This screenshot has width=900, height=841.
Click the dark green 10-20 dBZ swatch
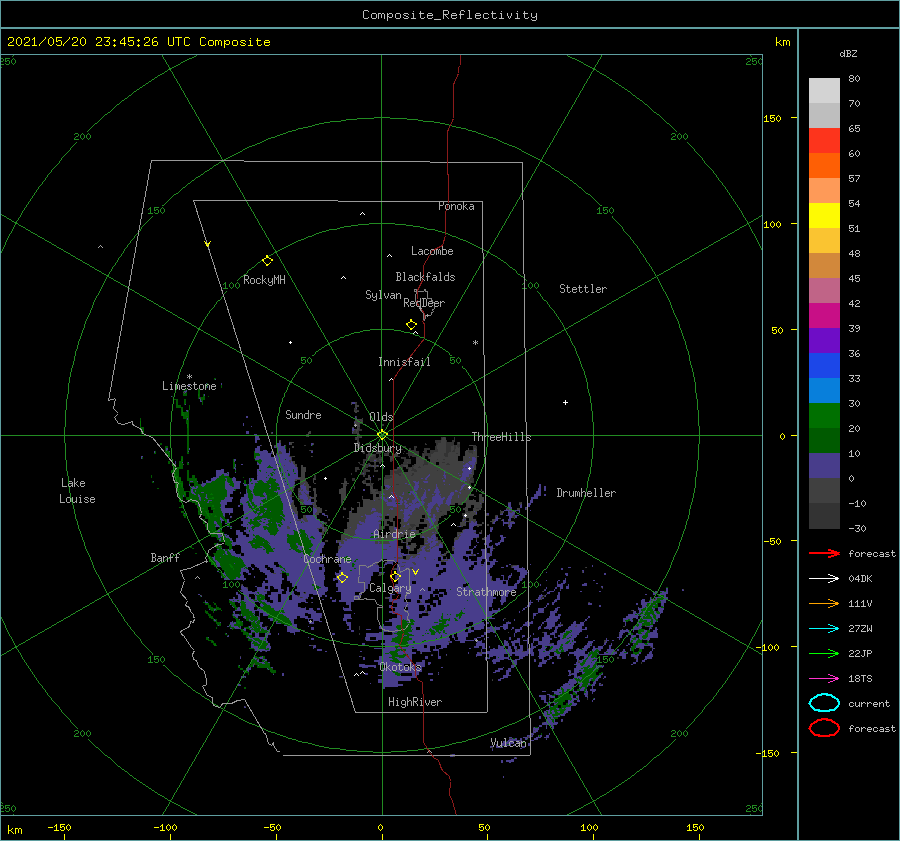[824, 440]
